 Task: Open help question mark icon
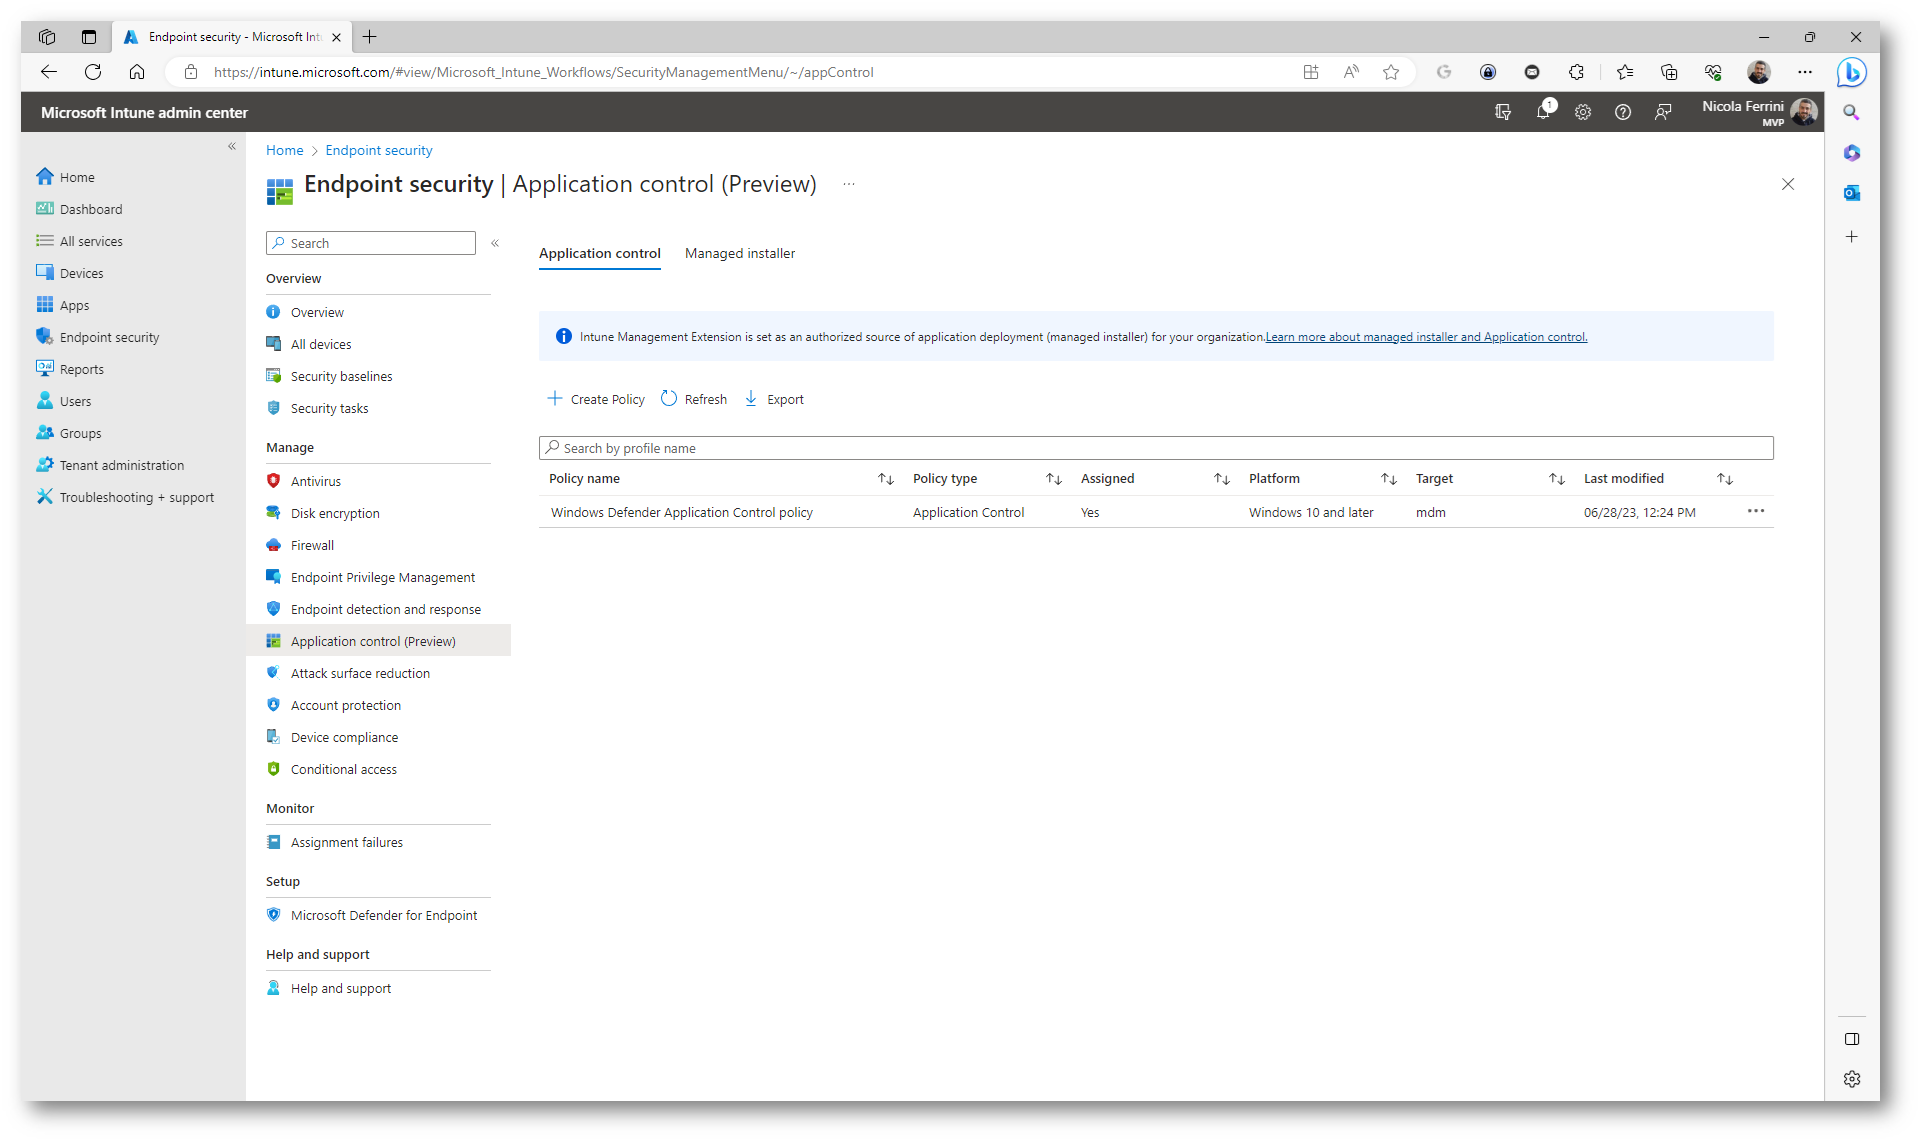point(1623,112)
